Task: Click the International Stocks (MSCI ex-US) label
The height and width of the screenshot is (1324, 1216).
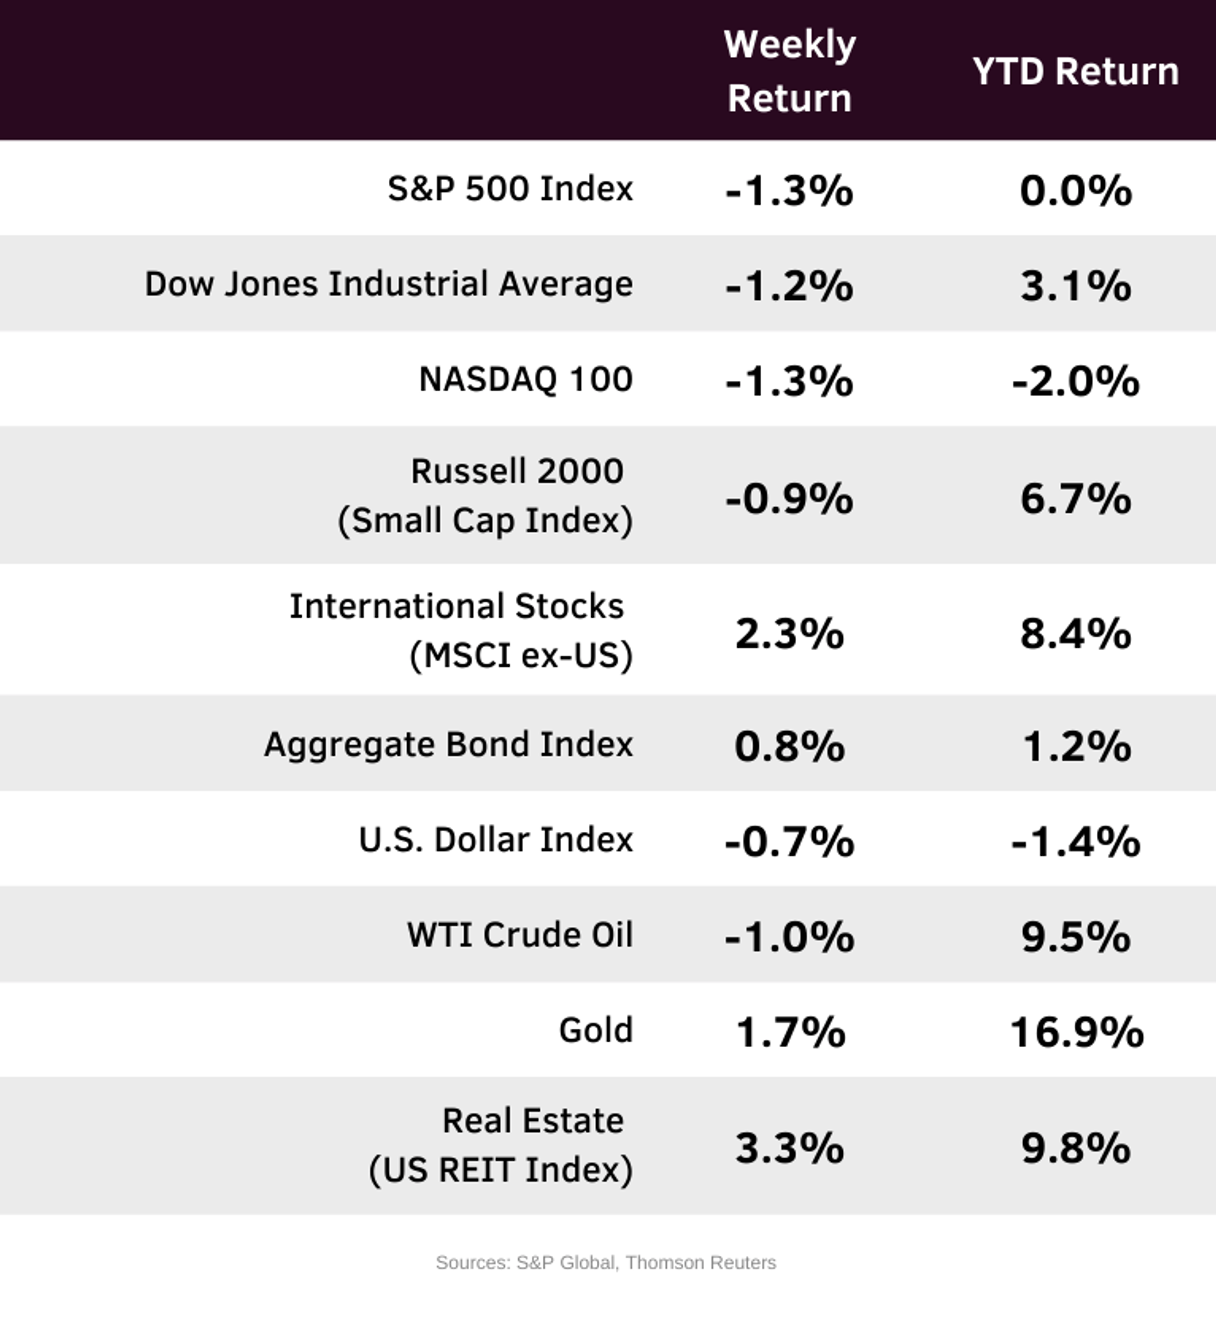Action: point(461,631)
